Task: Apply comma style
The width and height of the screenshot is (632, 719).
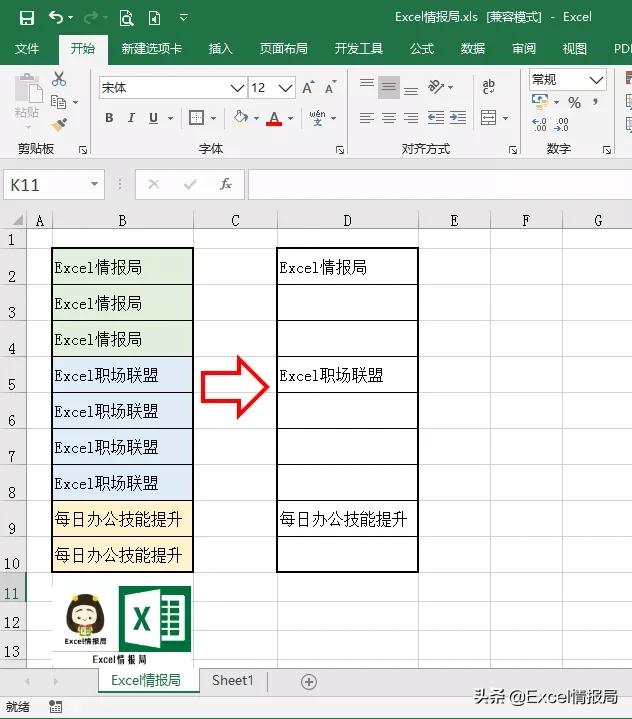Action: 595,102
